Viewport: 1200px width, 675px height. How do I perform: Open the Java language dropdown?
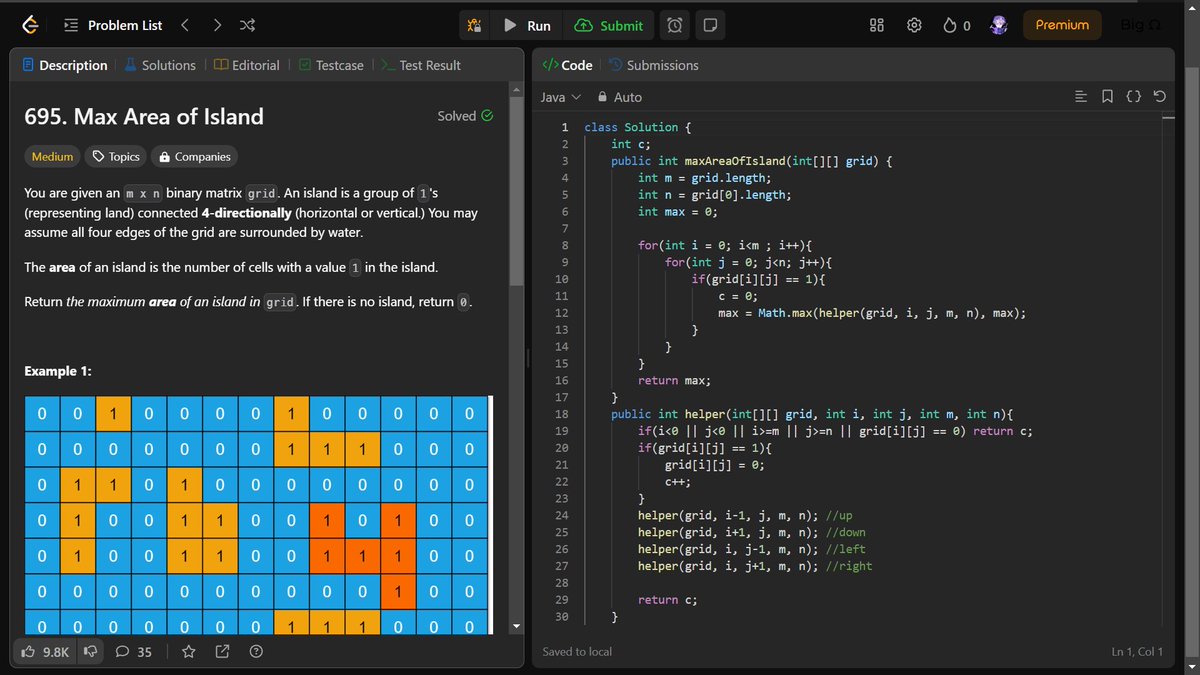[x=561, y=97]
